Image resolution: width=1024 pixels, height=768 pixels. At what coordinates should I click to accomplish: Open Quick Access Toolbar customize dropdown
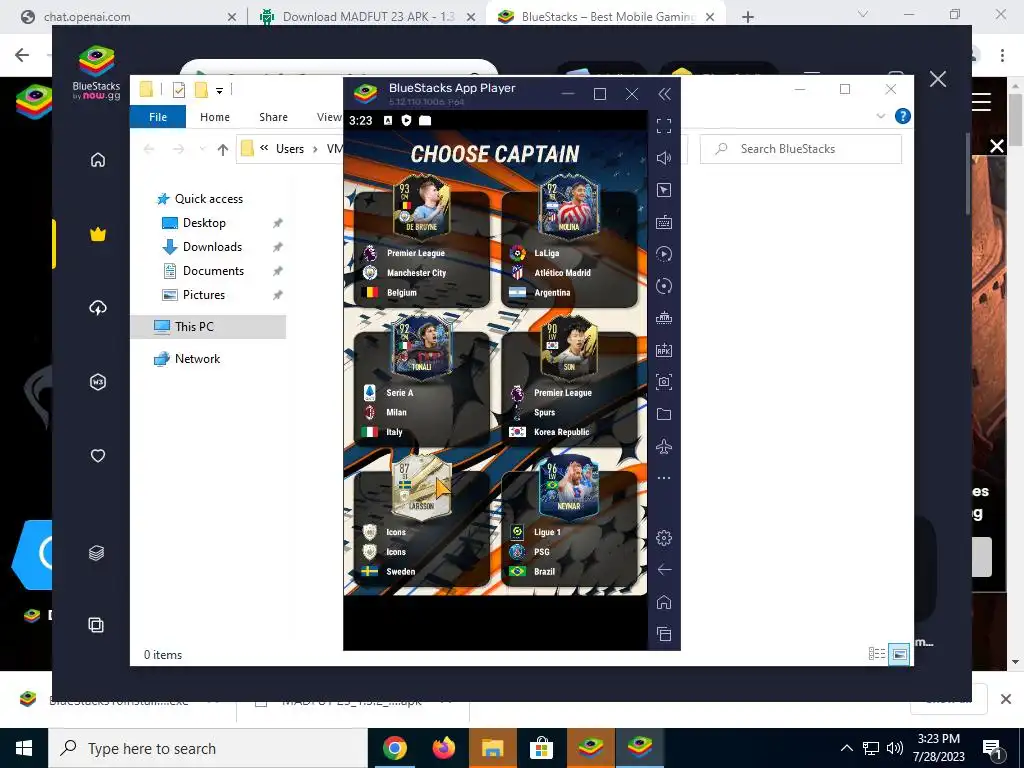219,91
